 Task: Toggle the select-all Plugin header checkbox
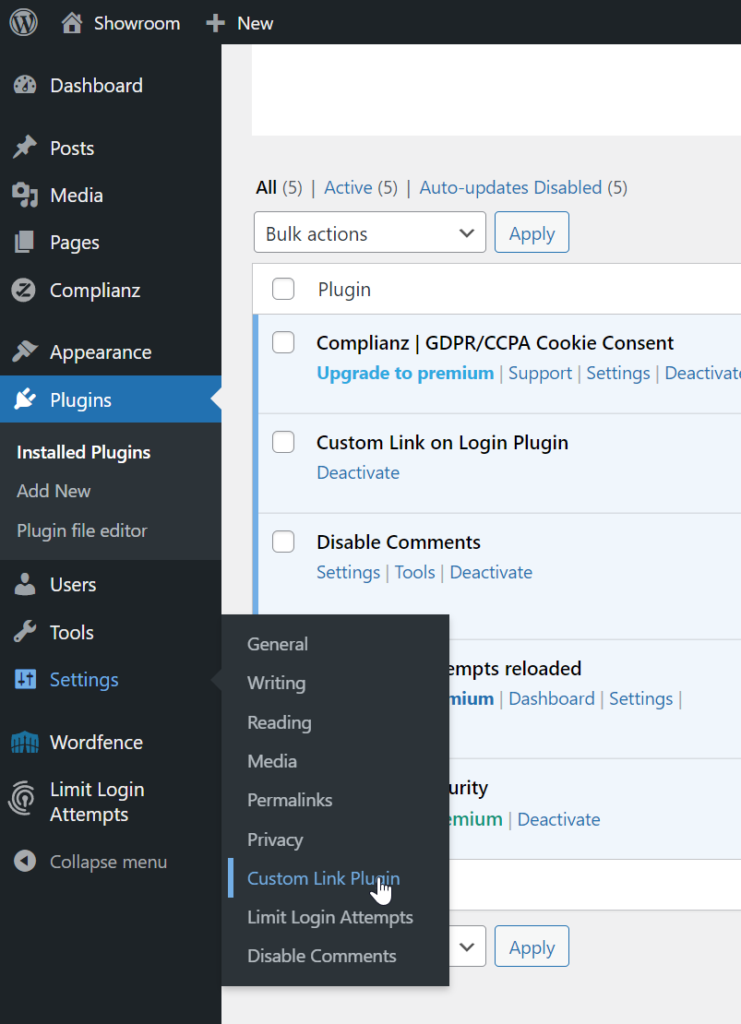(284, 289)
